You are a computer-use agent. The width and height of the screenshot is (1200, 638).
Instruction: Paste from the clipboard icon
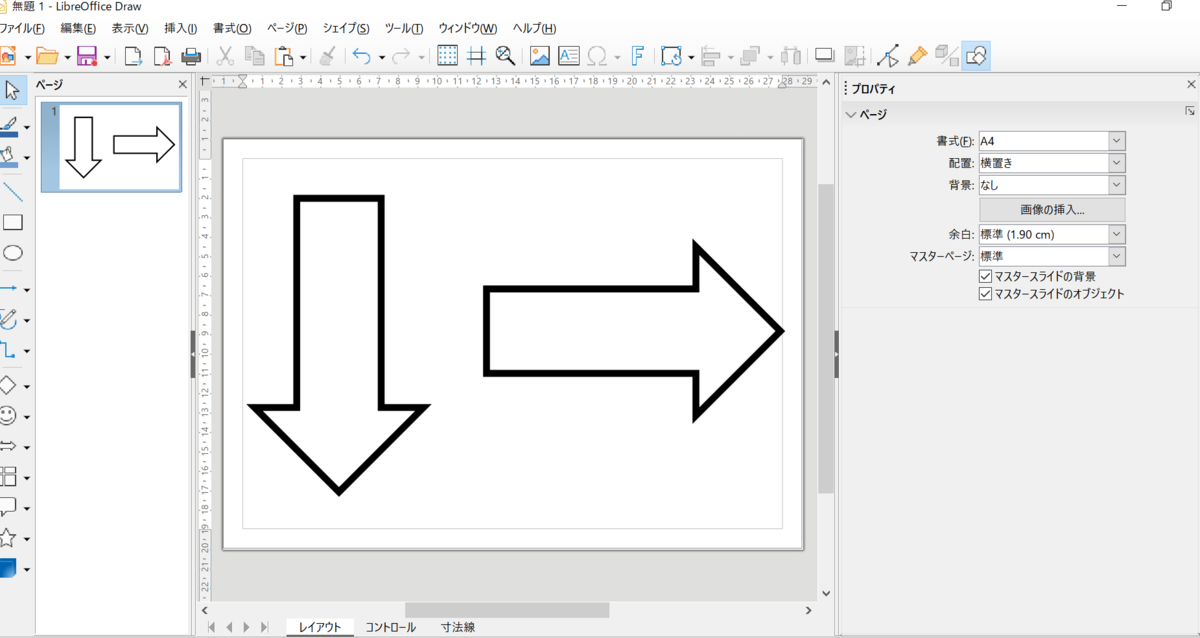[x=284, y=56]
